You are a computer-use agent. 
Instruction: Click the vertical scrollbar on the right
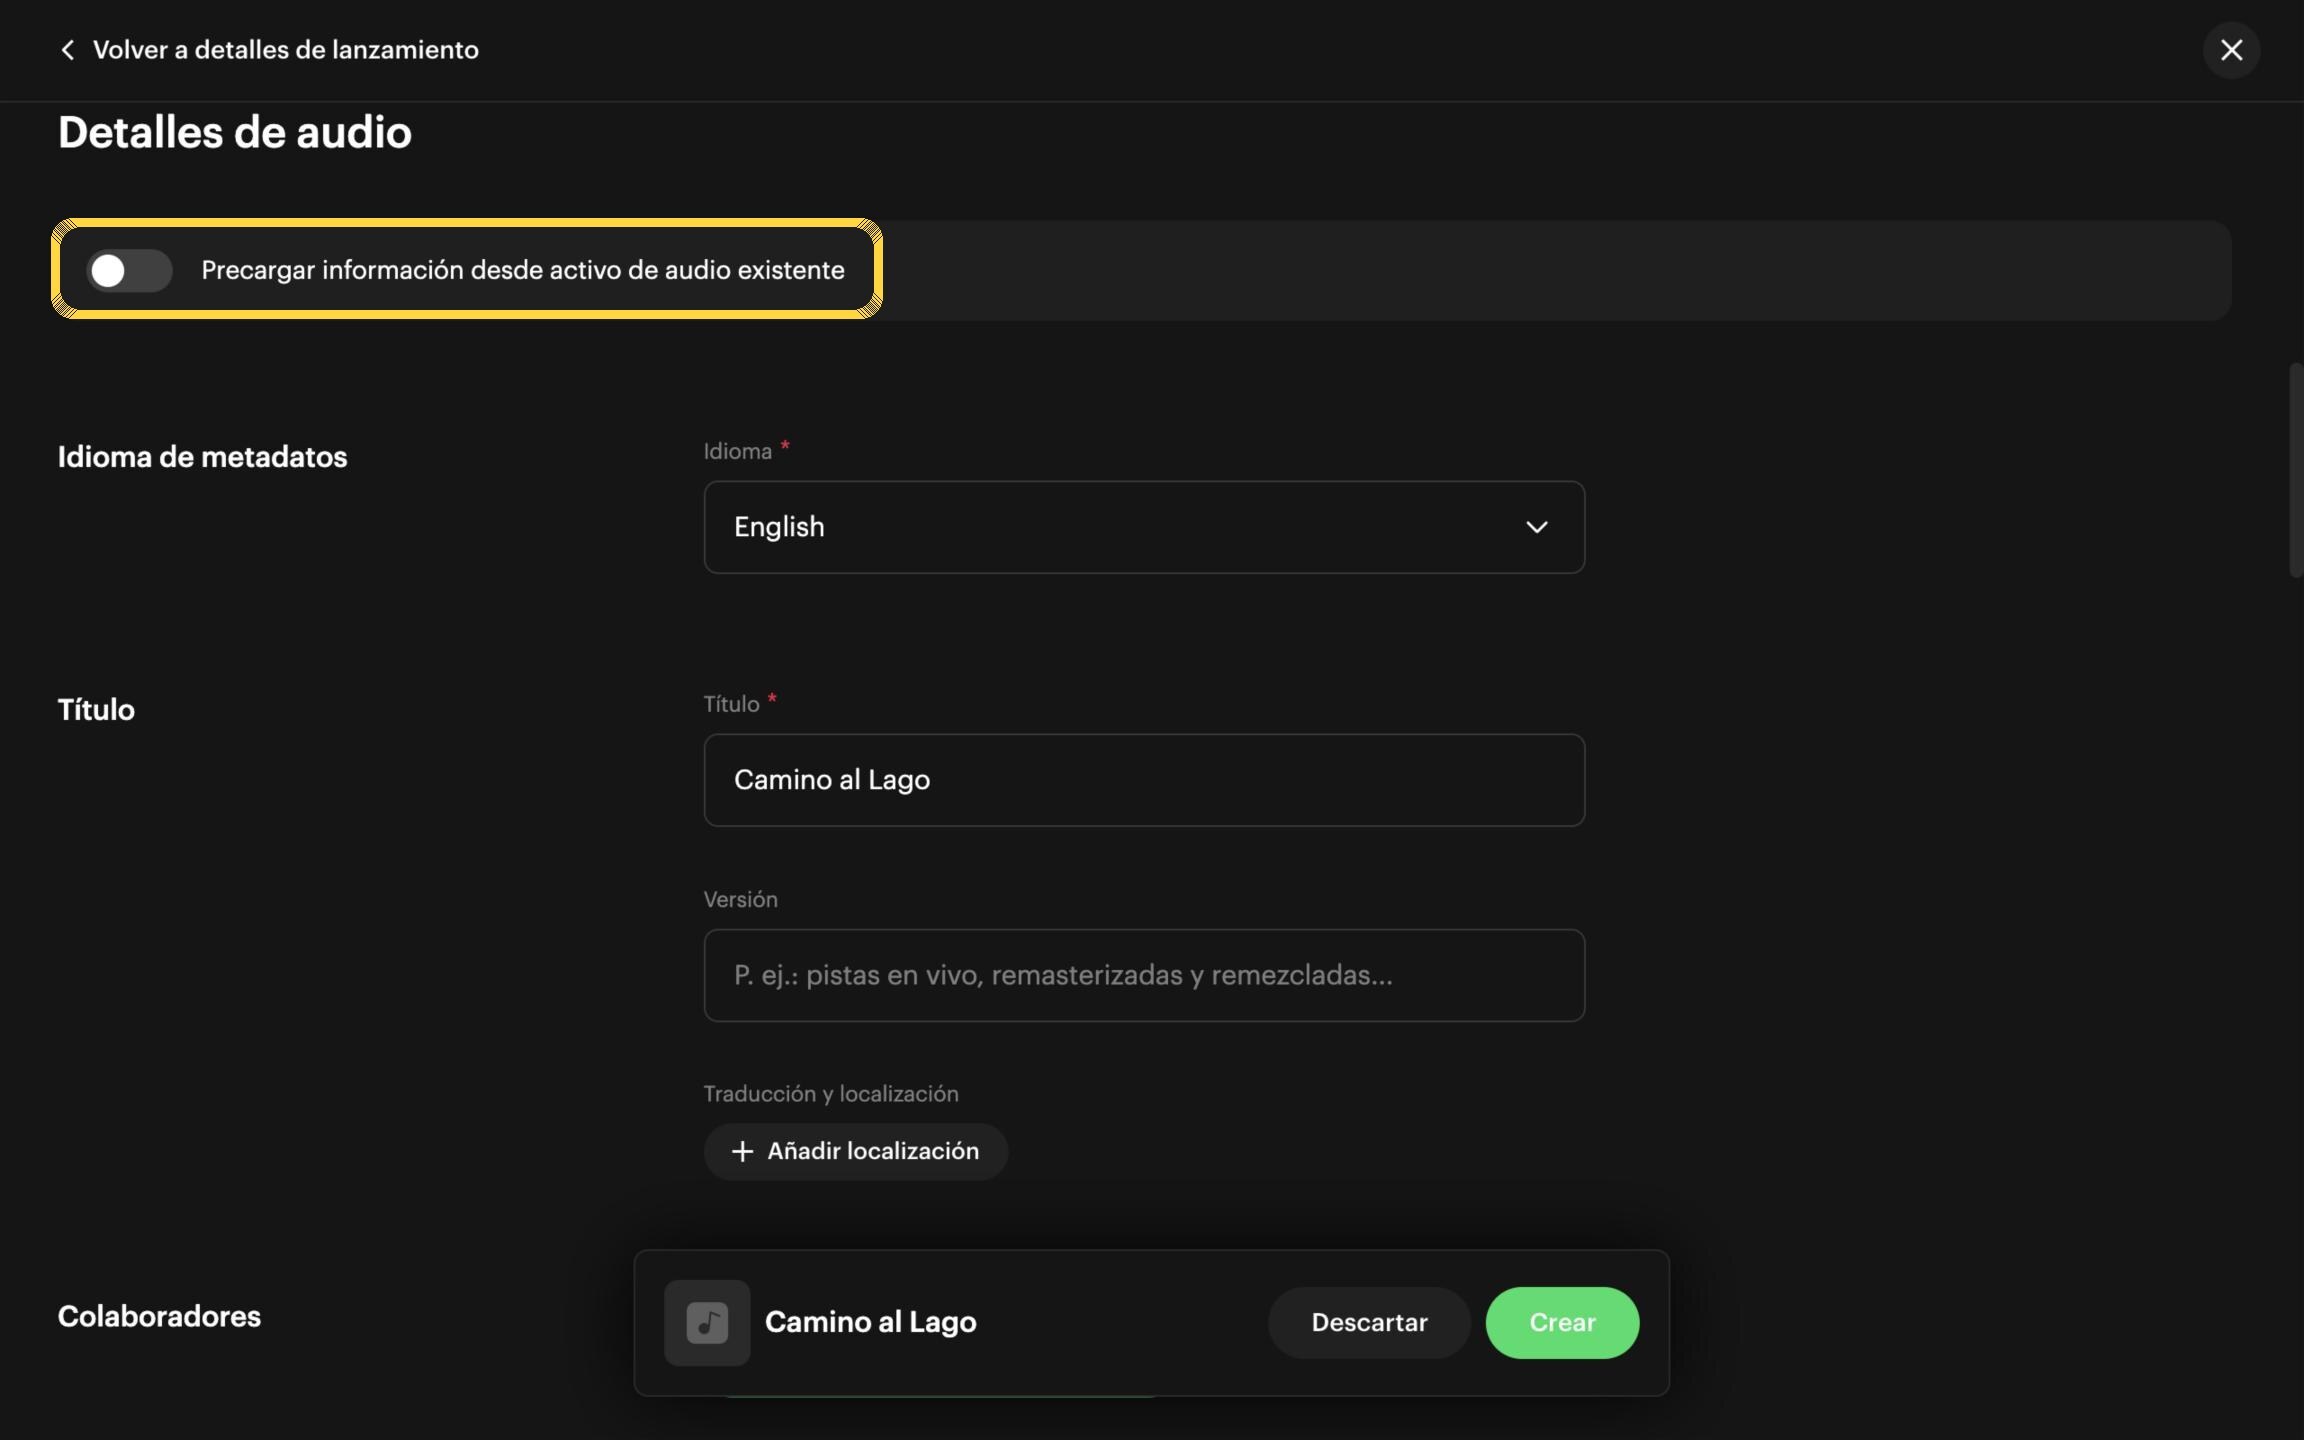(2296, 470)
